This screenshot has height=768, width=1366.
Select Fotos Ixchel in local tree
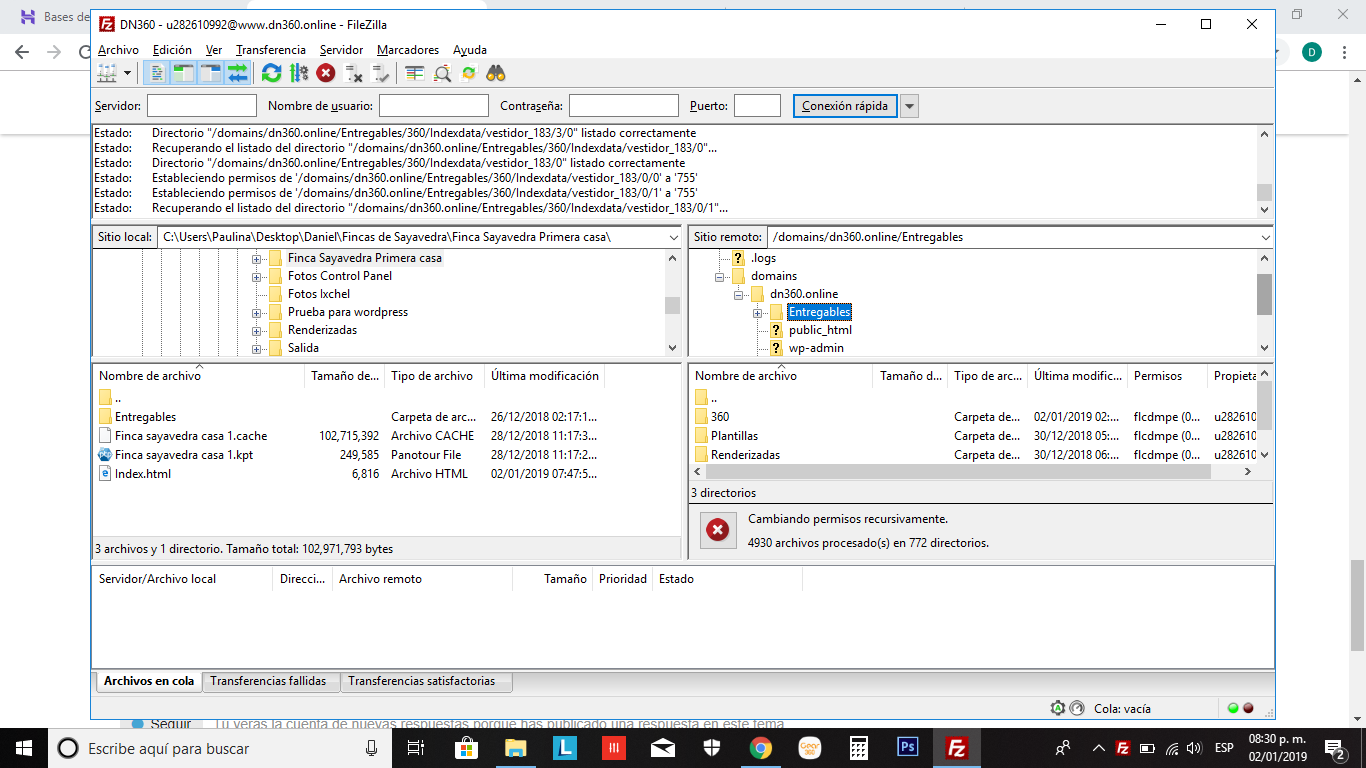(319, 294)
